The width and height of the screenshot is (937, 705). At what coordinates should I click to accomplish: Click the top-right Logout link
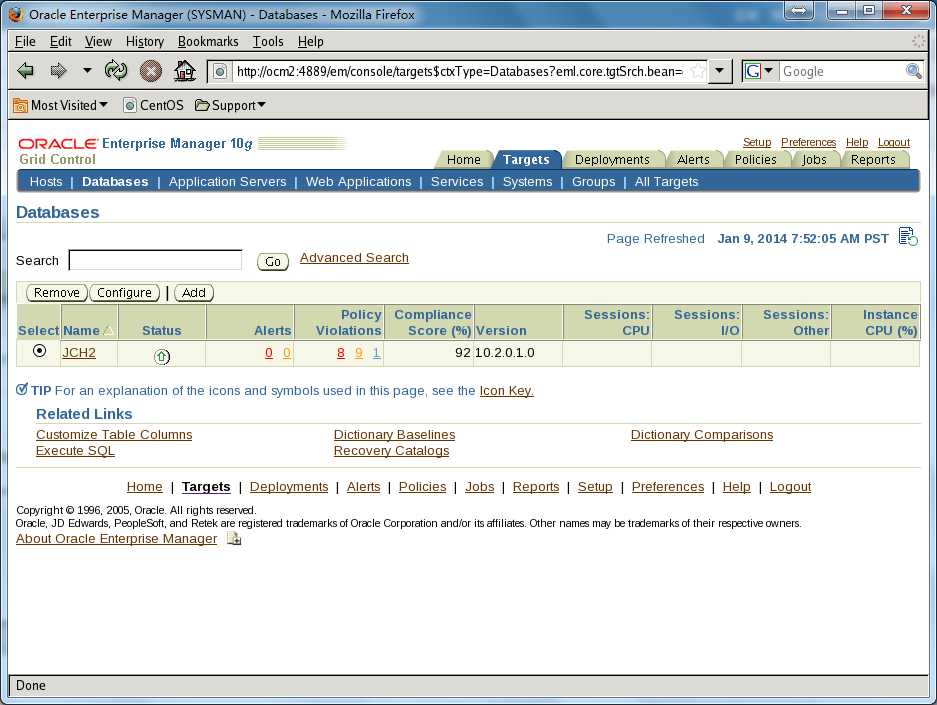tap(893, 142)
